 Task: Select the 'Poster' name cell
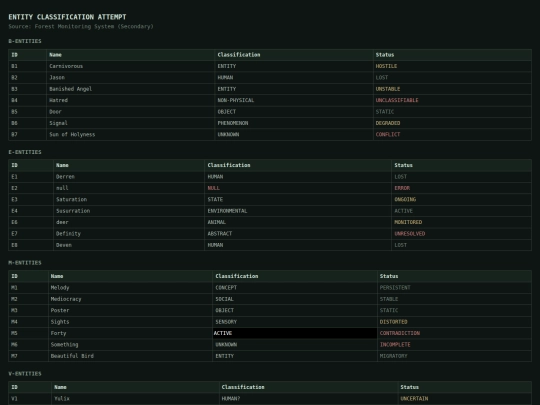[x=130, y=310]
